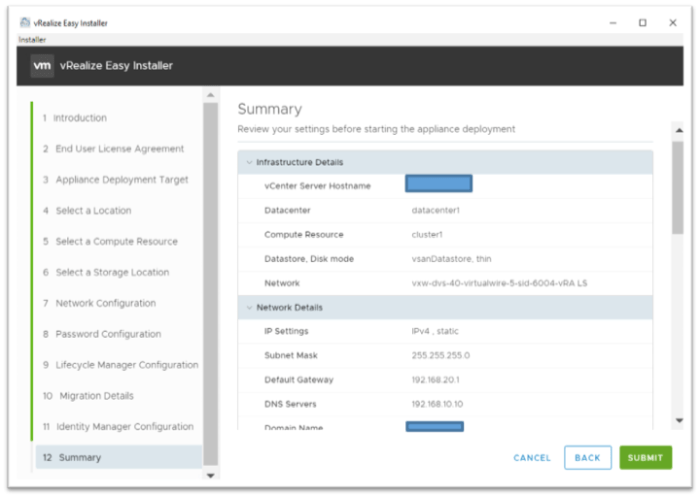
Task: Open the Installer menu
Action: [33, 39]
